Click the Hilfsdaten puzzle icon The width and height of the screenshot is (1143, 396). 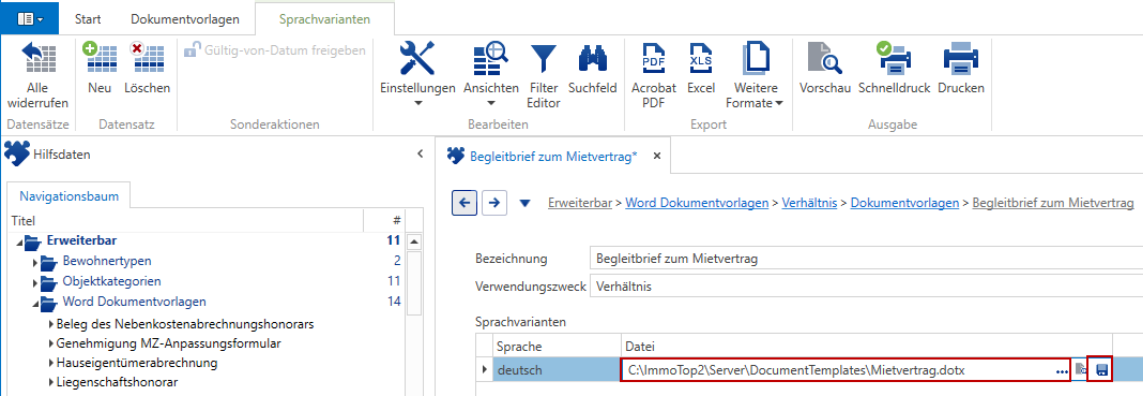coord(16,154)
